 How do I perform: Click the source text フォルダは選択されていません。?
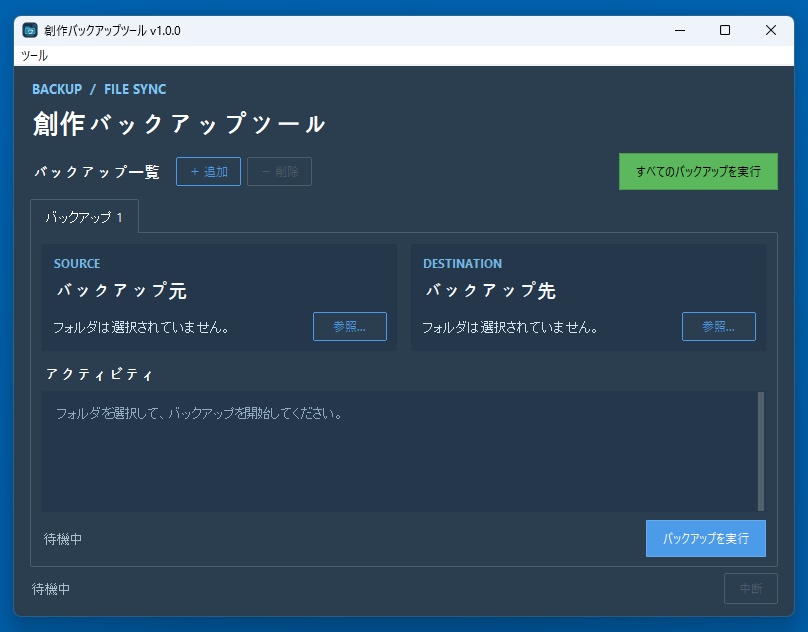pos(141,327)
